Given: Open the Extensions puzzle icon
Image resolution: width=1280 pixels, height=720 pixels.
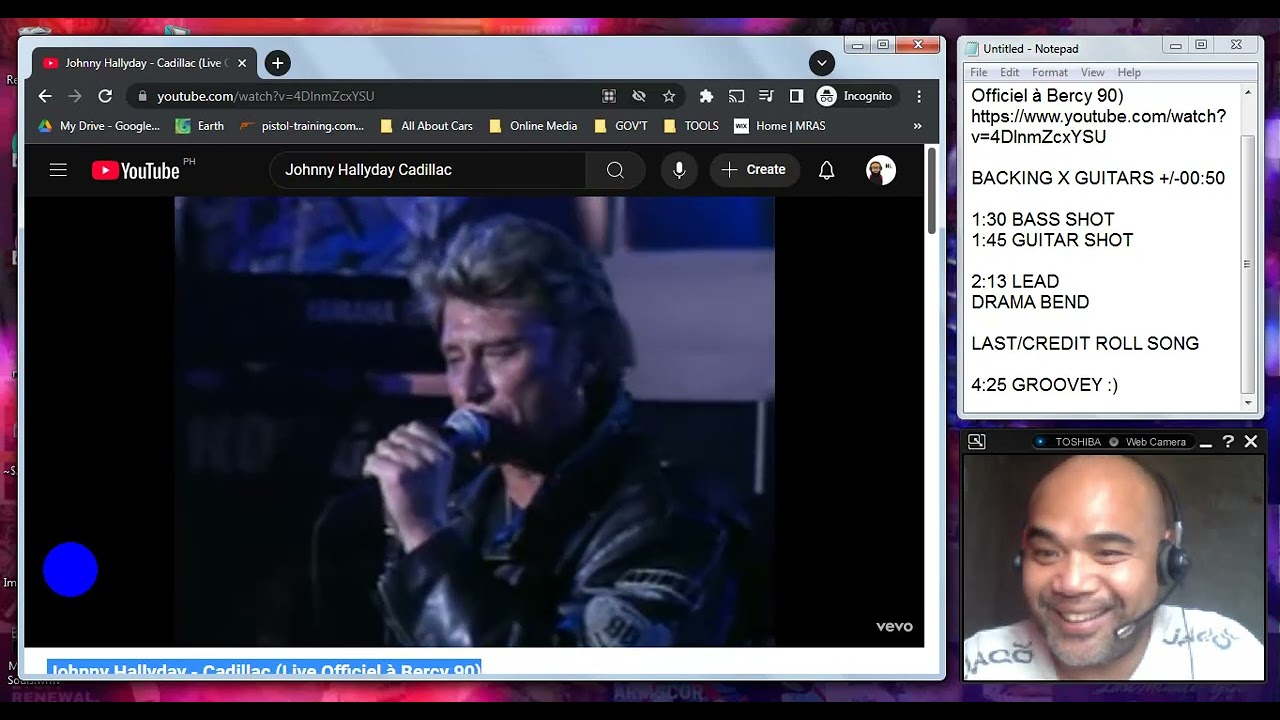Looking at the screenshot, I should click(x=706, y=96).
